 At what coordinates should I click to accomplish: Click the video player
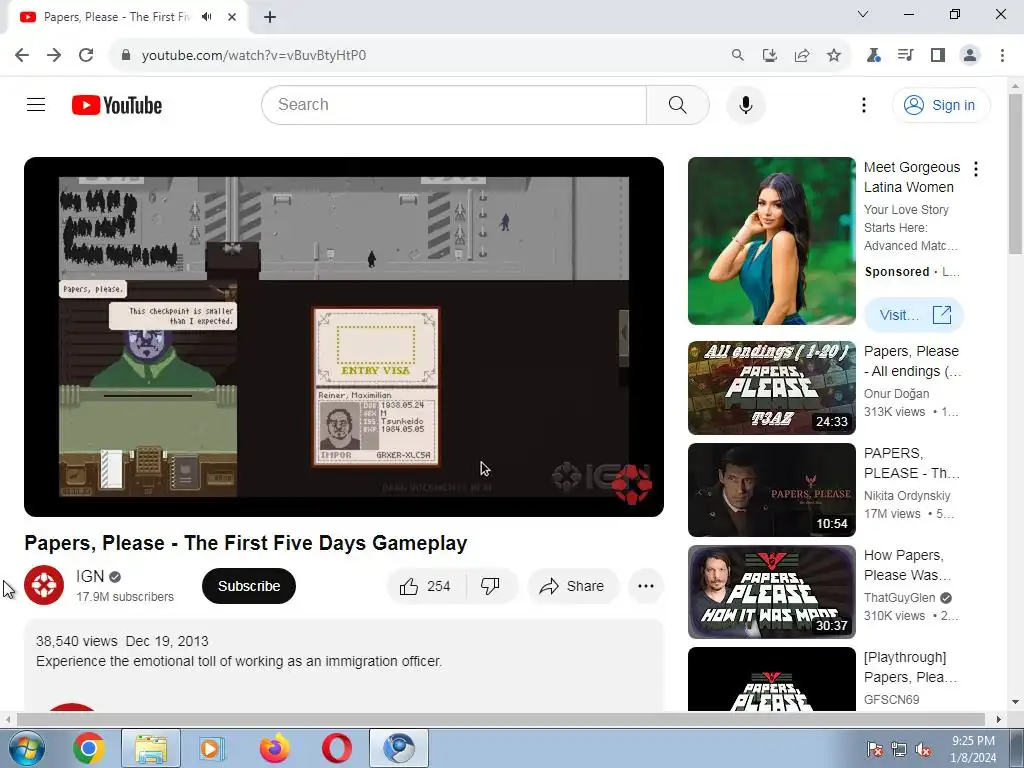344,336
